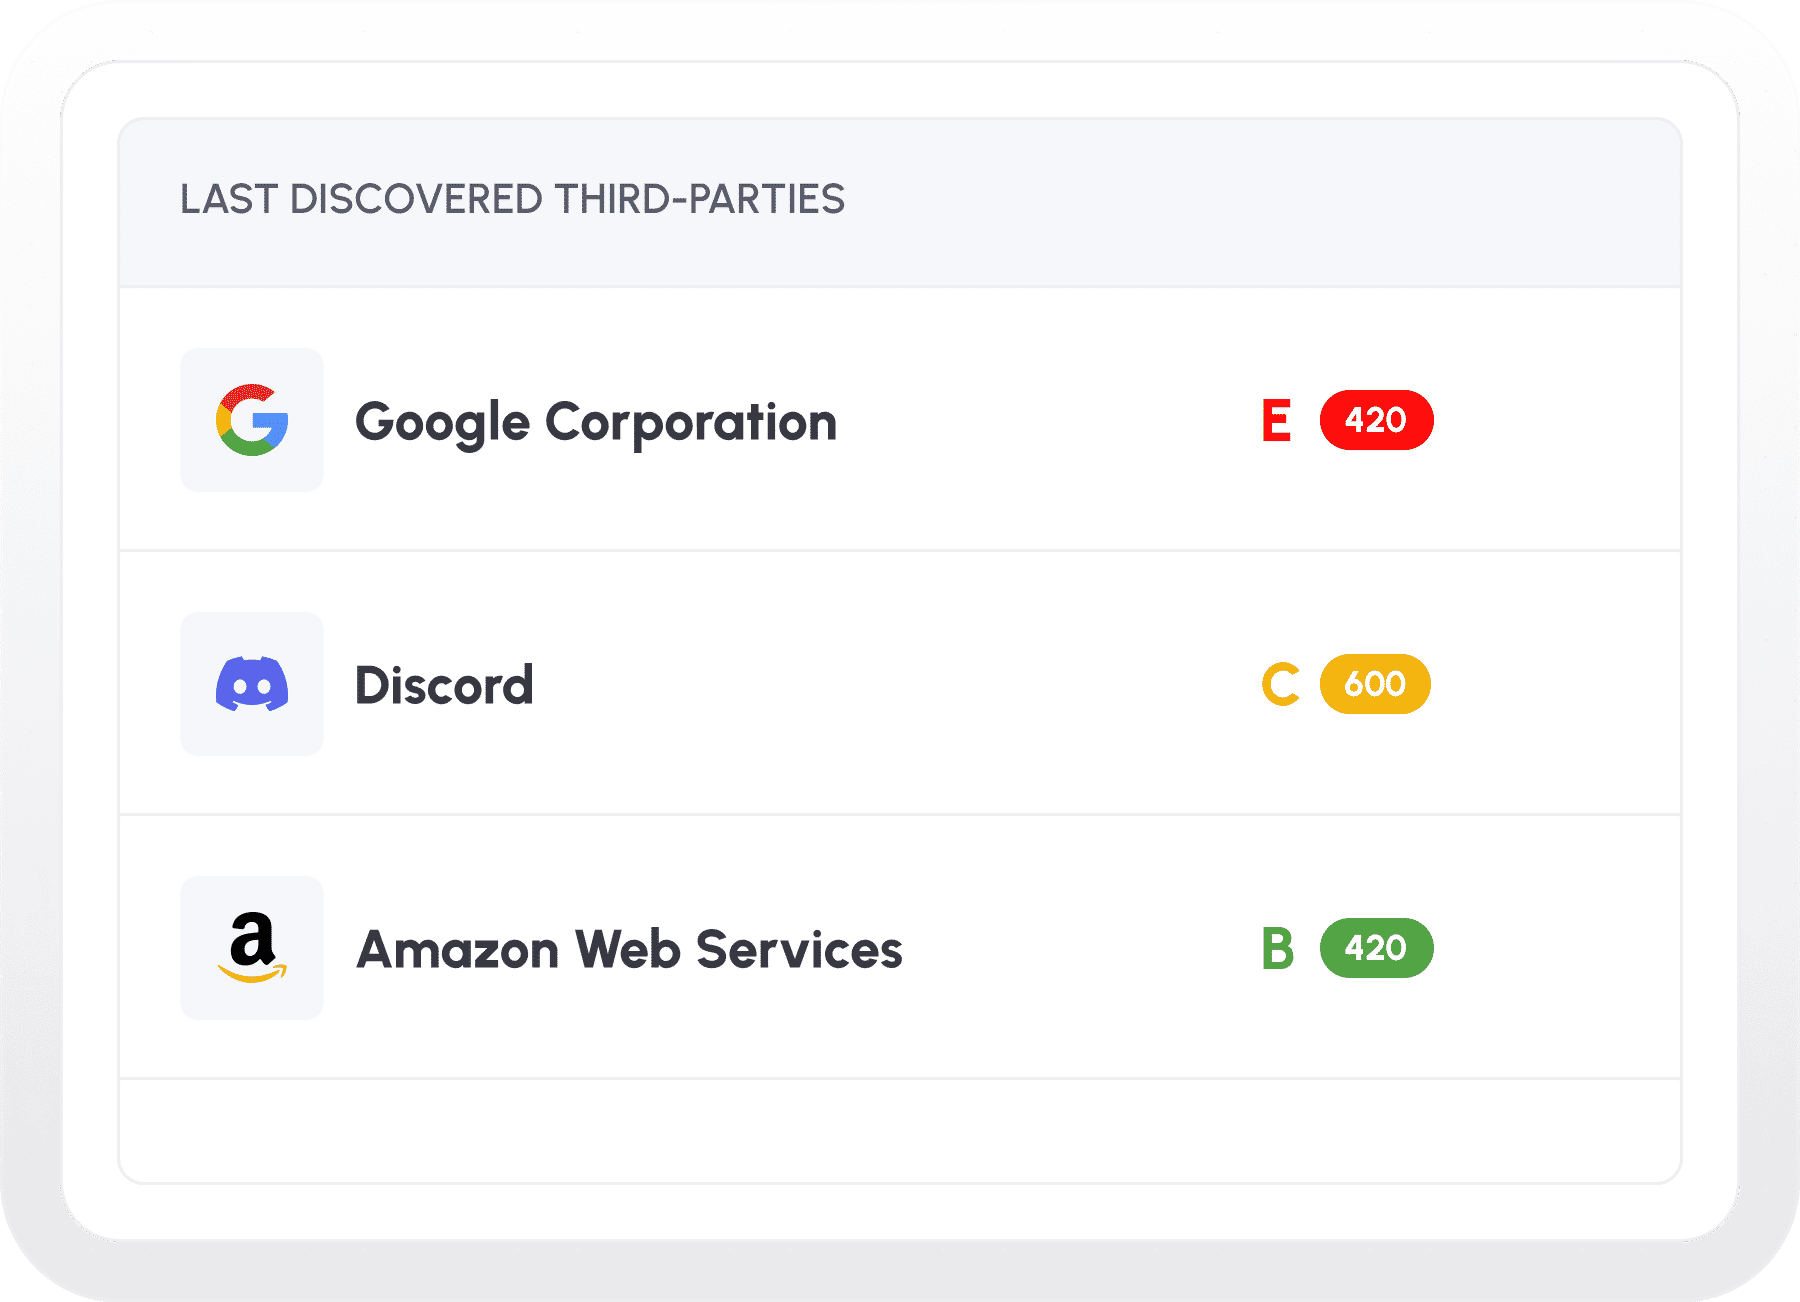Click the Discord logo icon
The width and height of the screenshot is (1800, 1302).
point(252,684)
